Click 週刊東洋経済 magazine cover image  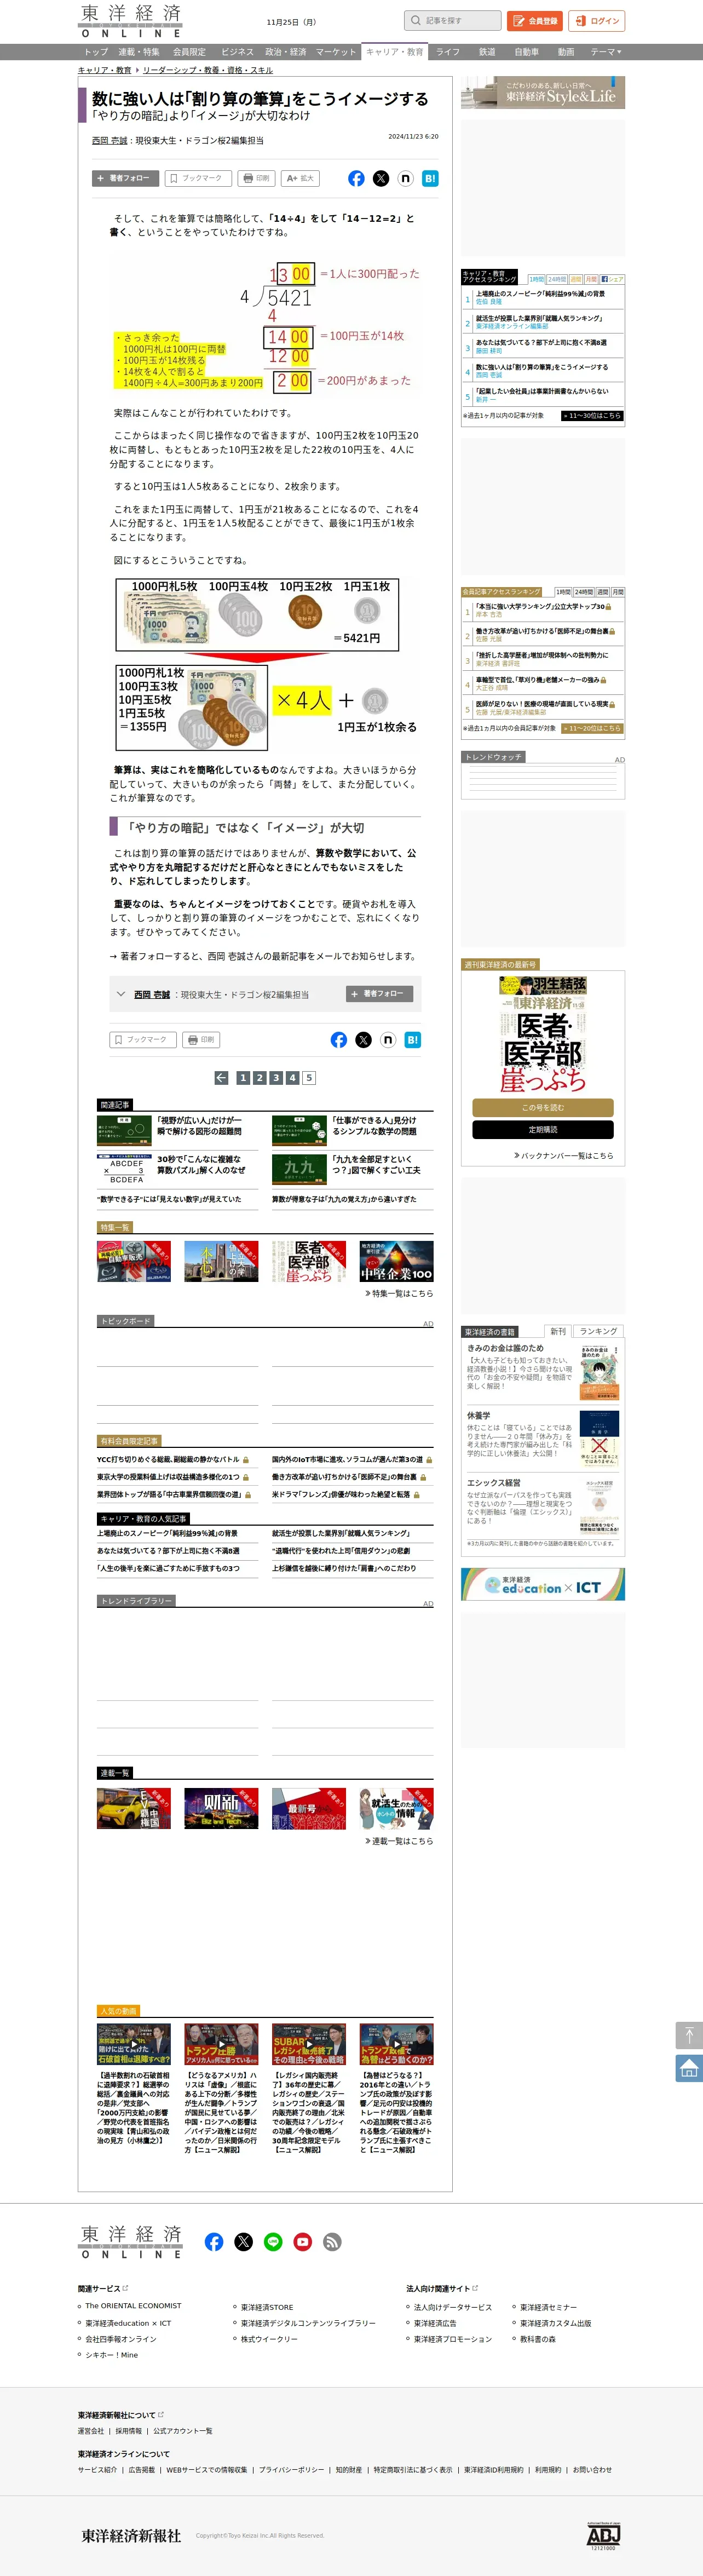pyautogui.click(x=543, y=1034)
